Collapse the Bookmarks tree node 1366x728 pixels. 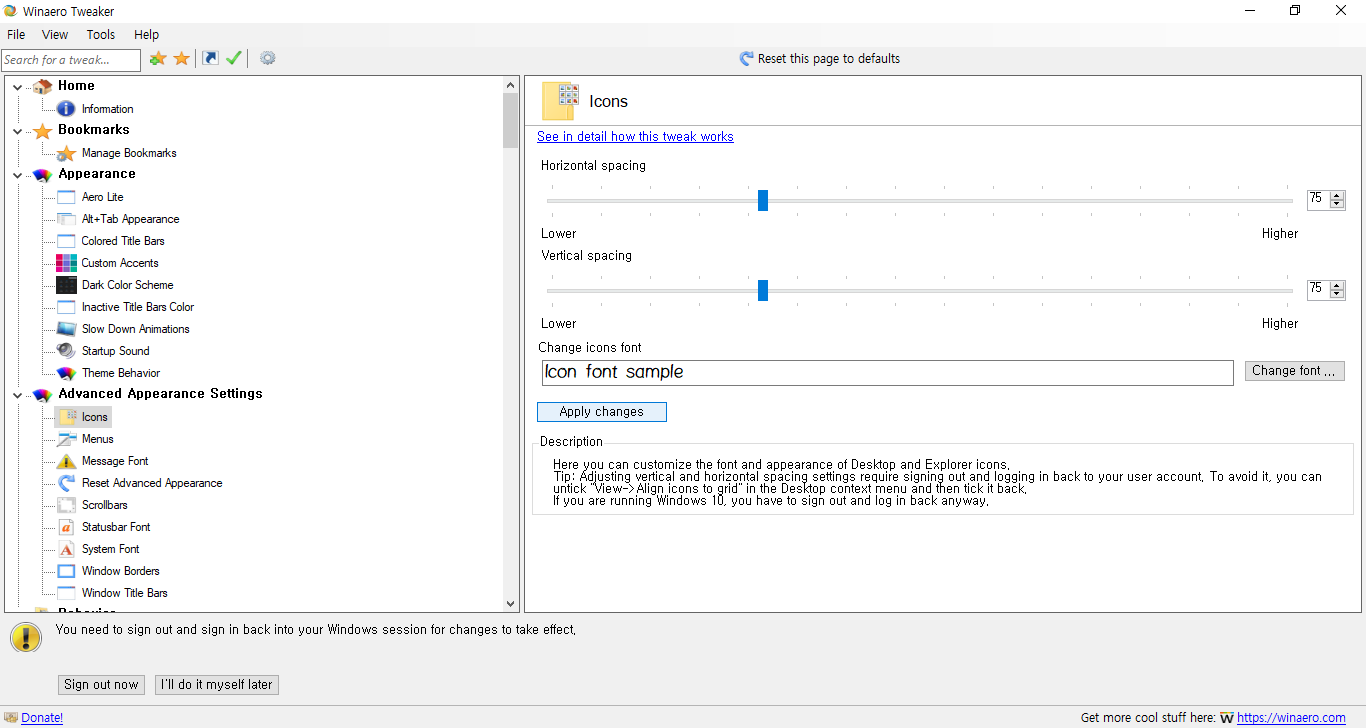point(17,131)
